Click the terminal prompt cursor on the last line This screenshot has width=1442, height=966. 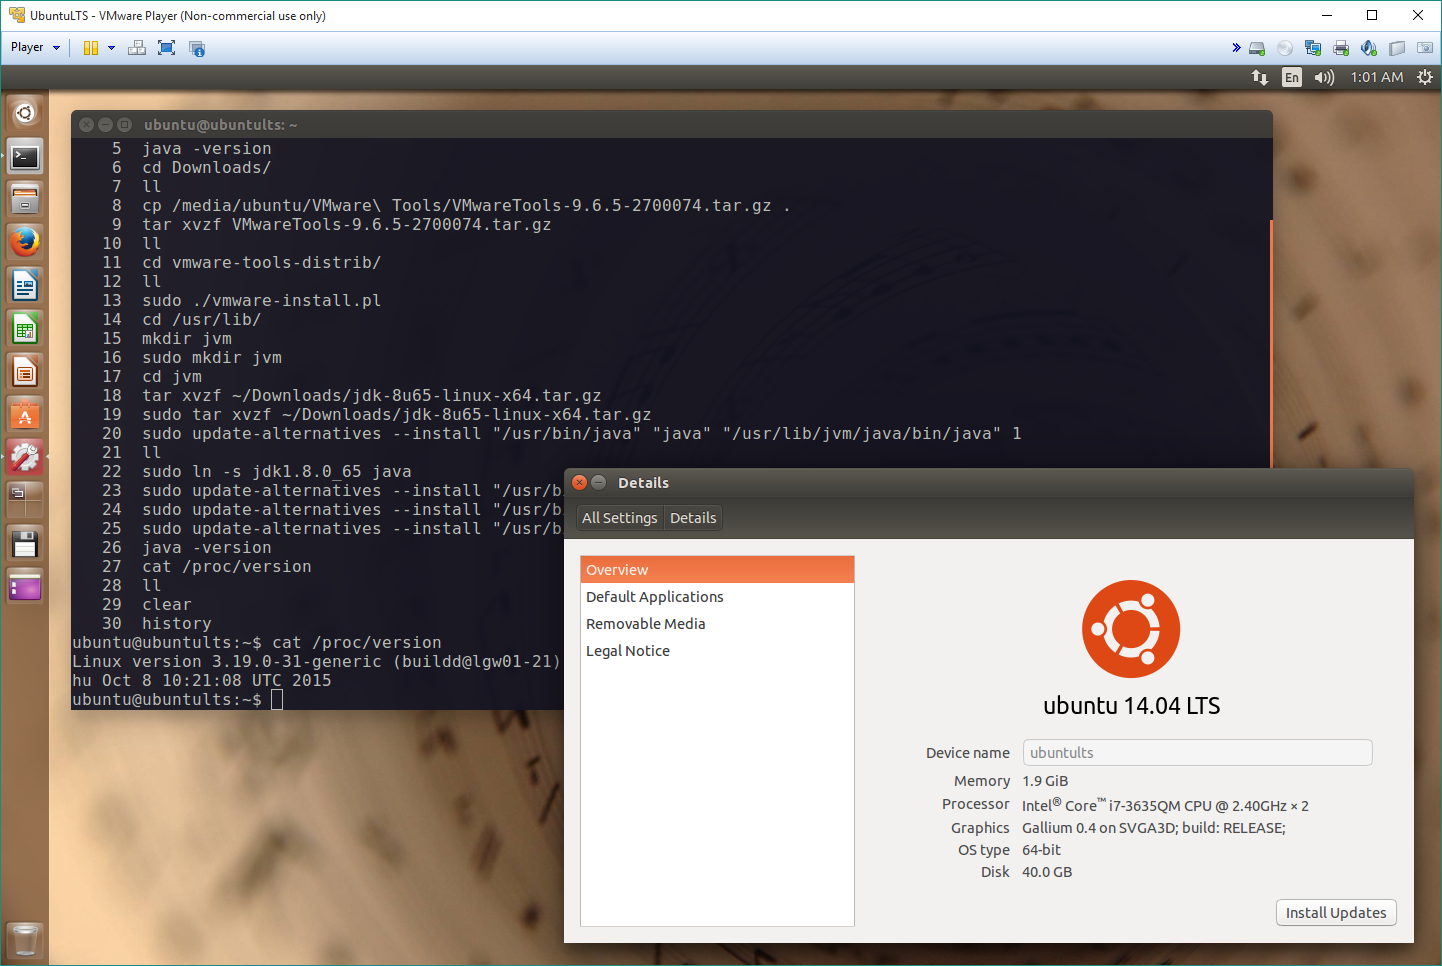[277, 700]
